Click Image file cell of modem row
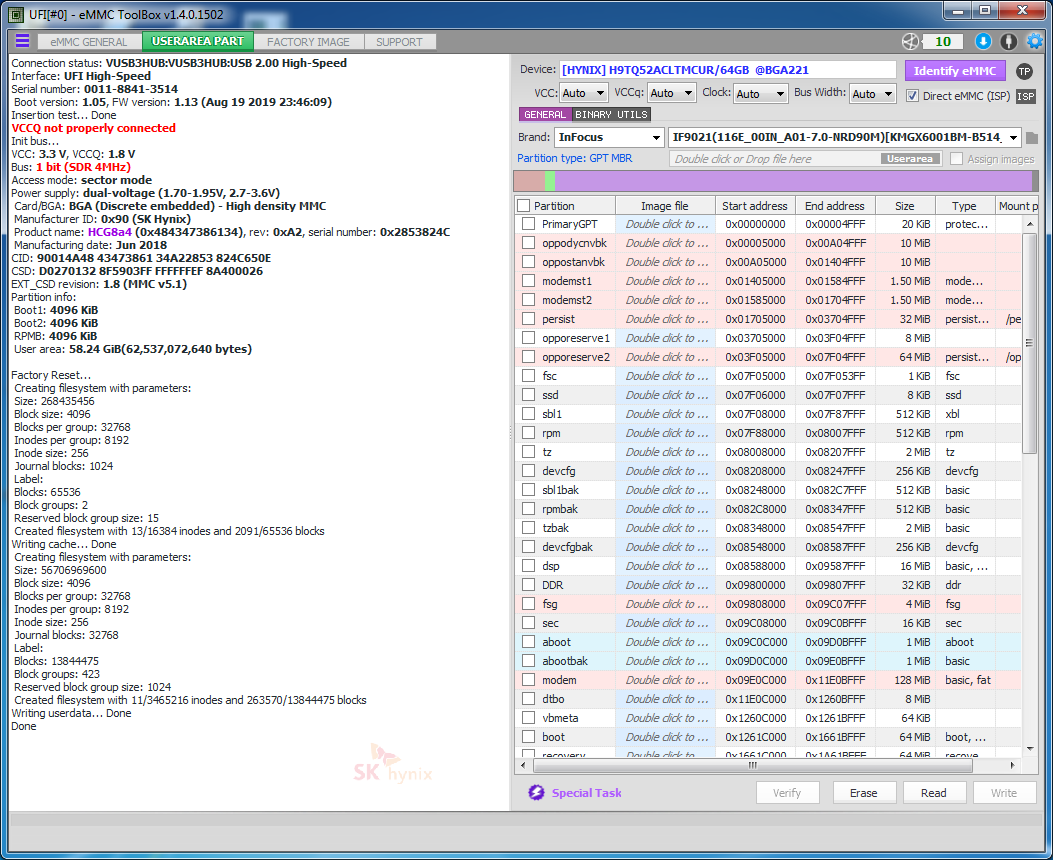Image resolution: width=1053 pixels, height=860 pixels. pyautogui.click(x=666, y=680)
